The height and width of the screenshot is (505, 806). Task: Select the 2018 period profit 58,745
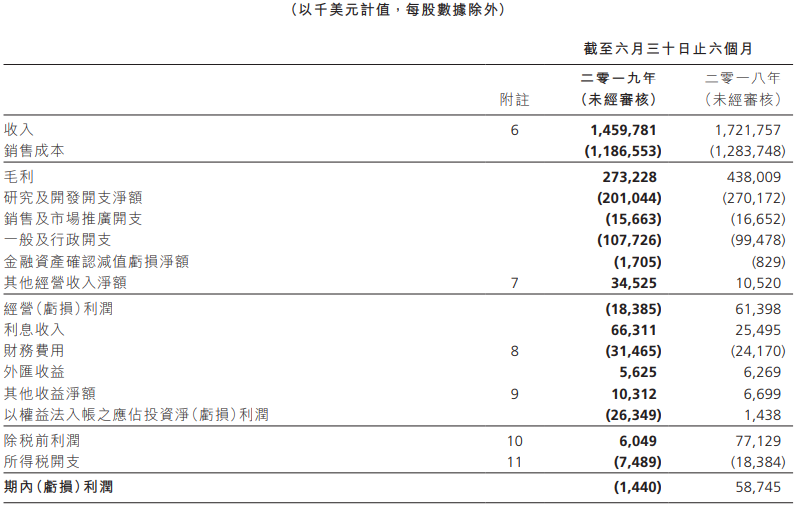(x=758, y=487)
